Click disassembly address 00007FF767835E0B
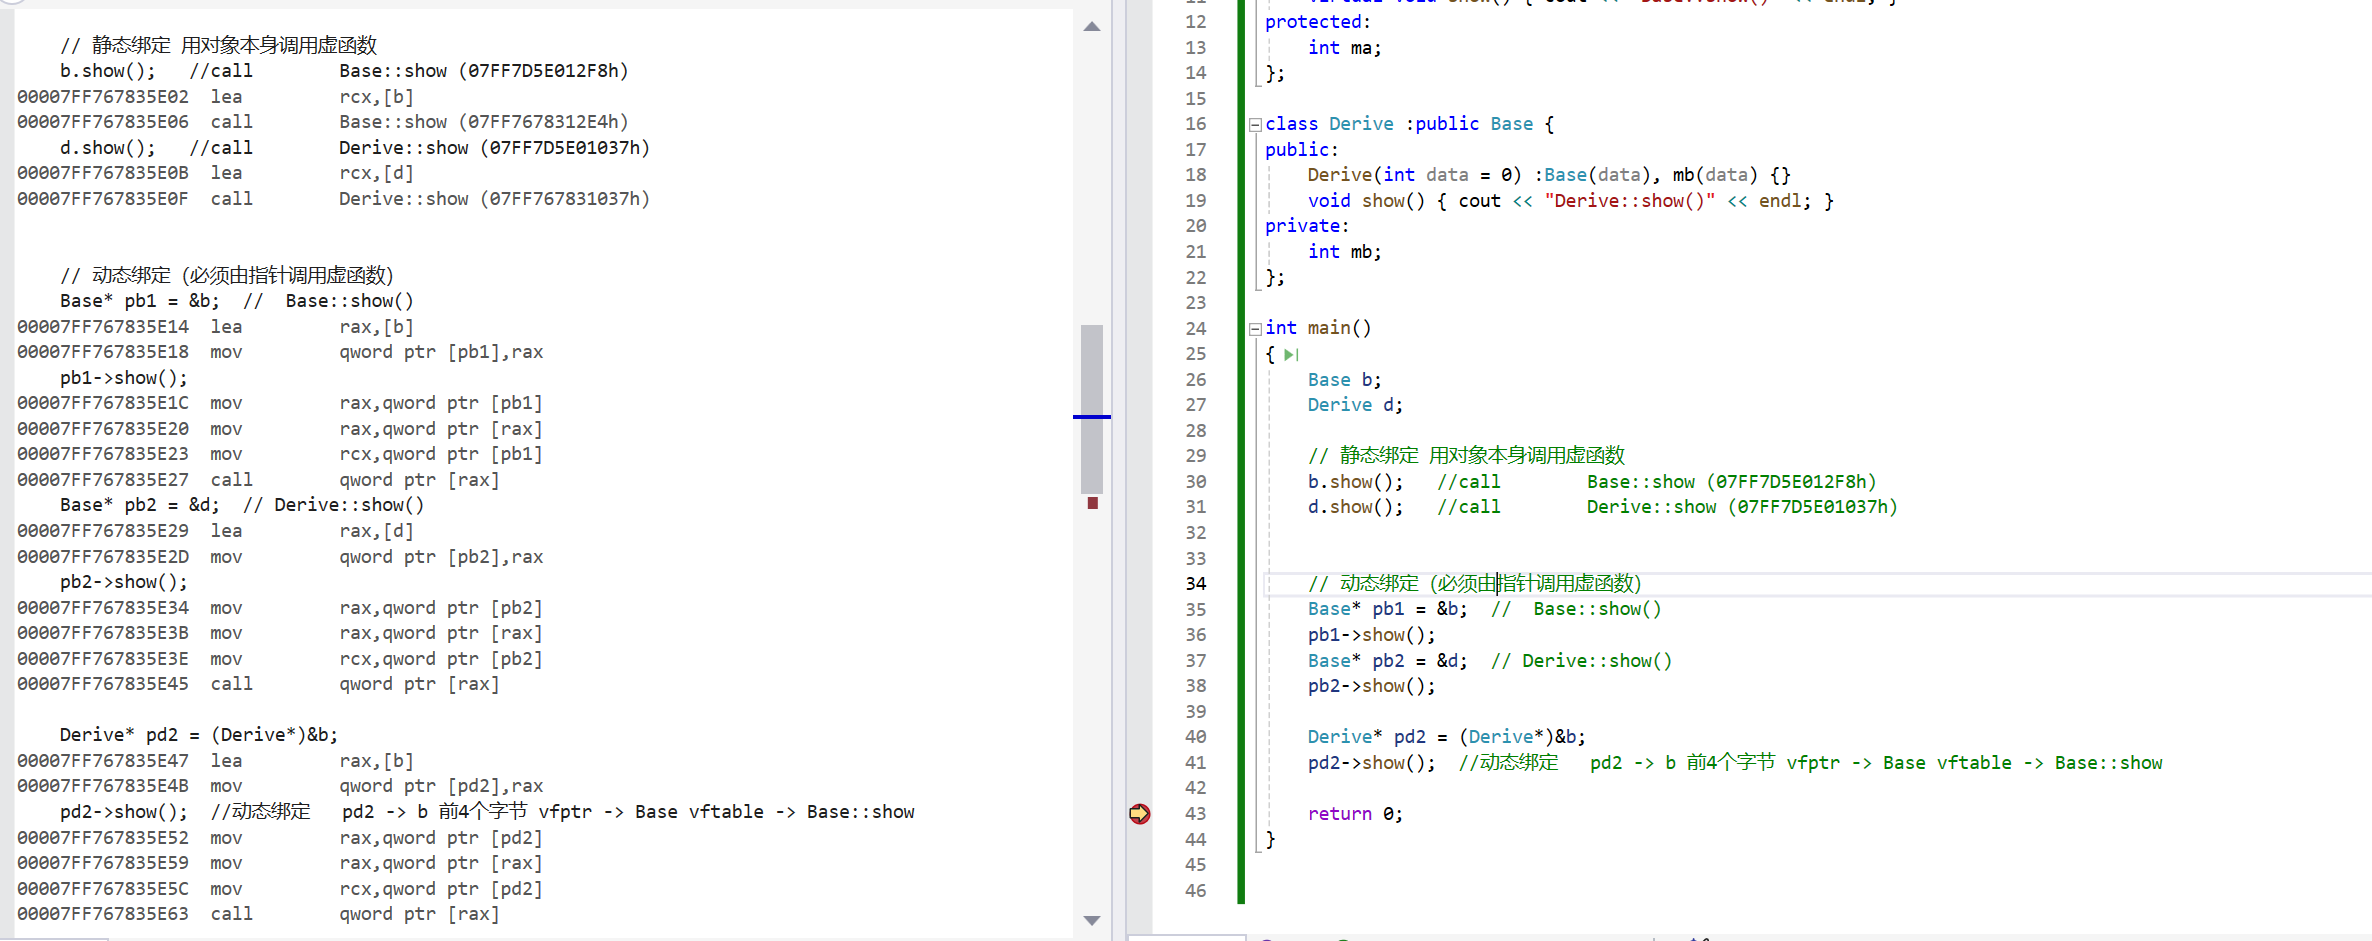The image size is (2372, 941). [103, 173]
